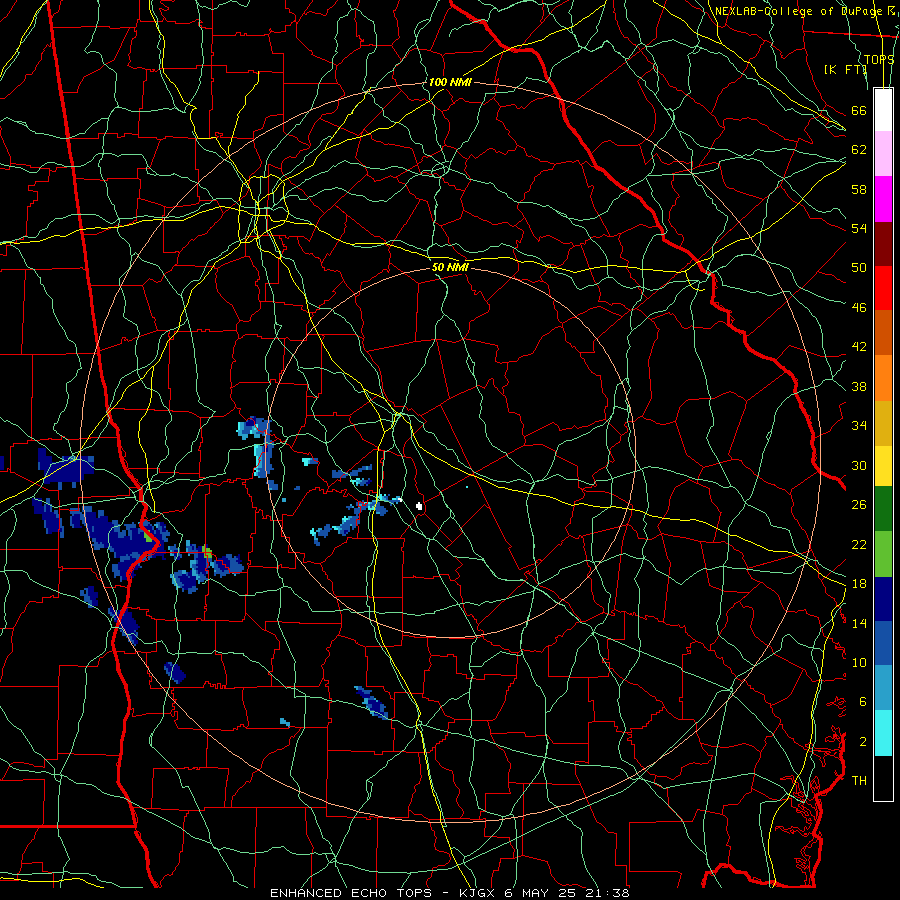Screen dimensions: 900x900
Task: Click the white radar site marker
Action: [420, 506]
